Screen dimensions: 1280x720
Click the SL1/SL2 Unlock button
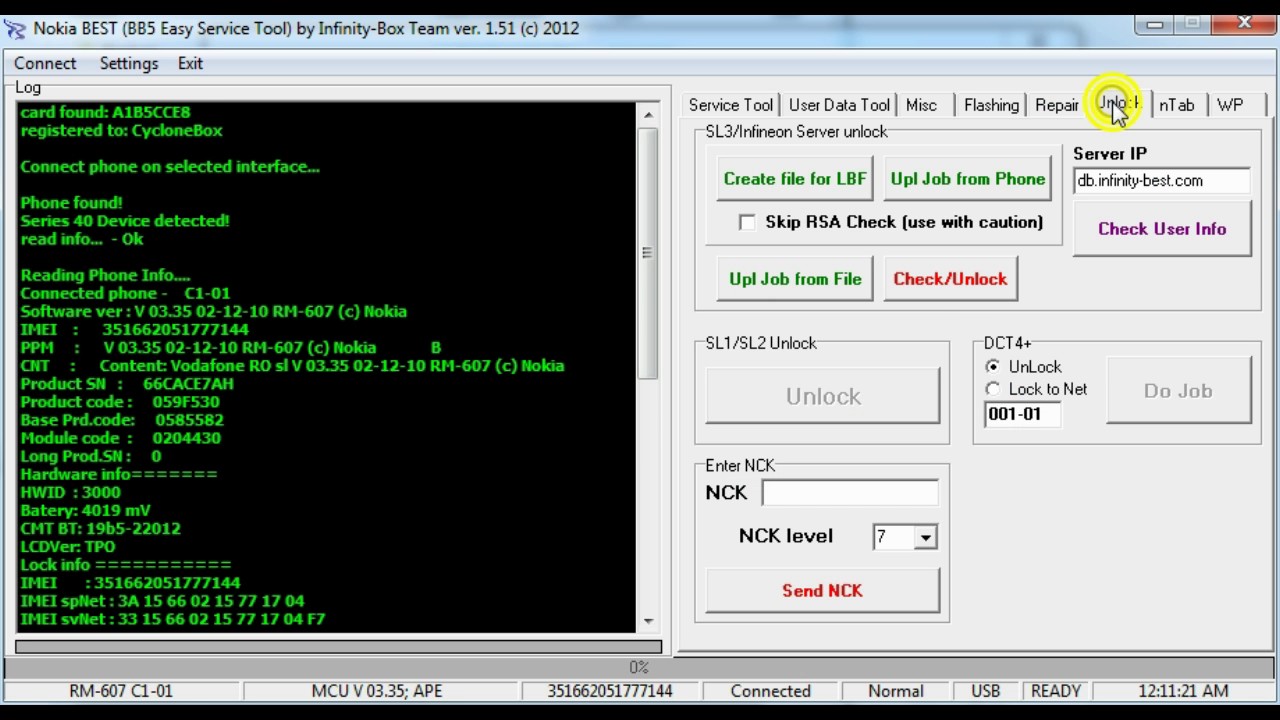(823, 396)
